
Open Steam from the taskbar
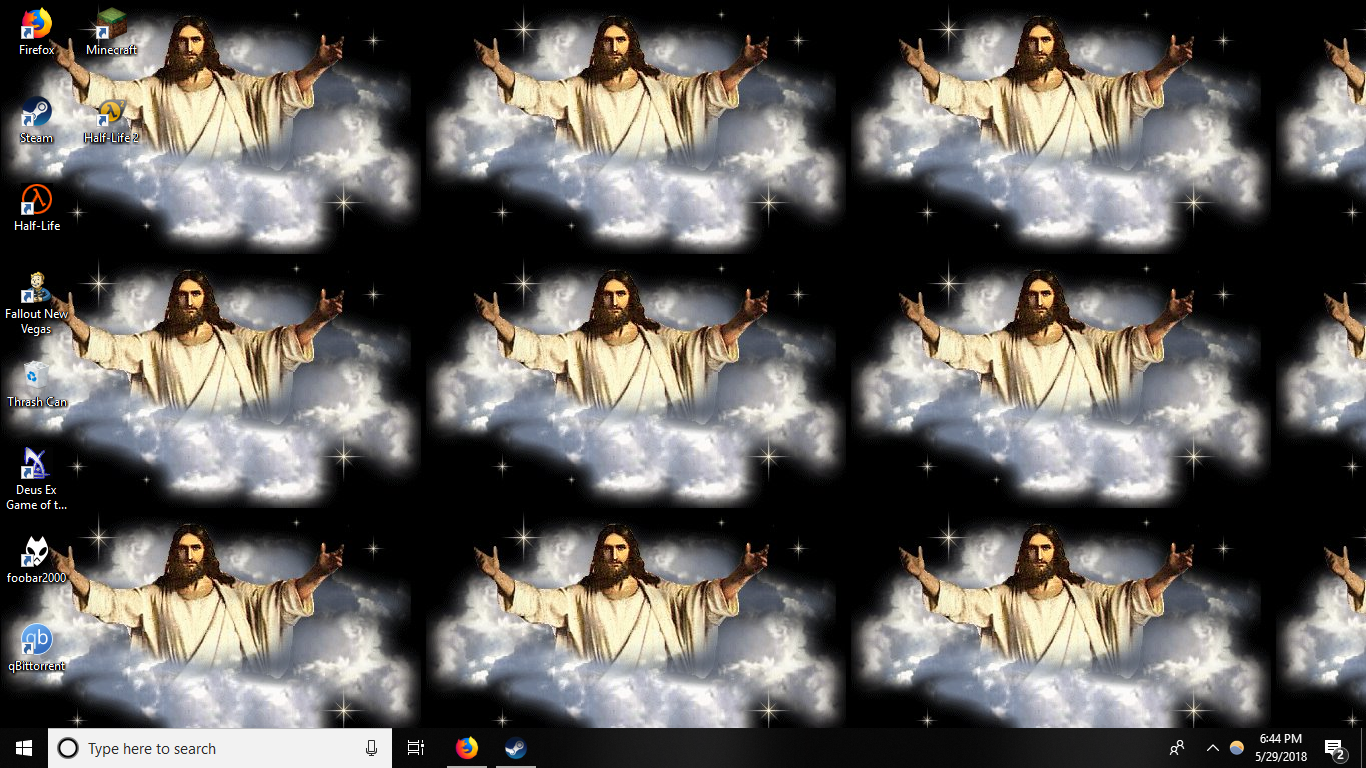coord(516,748)
